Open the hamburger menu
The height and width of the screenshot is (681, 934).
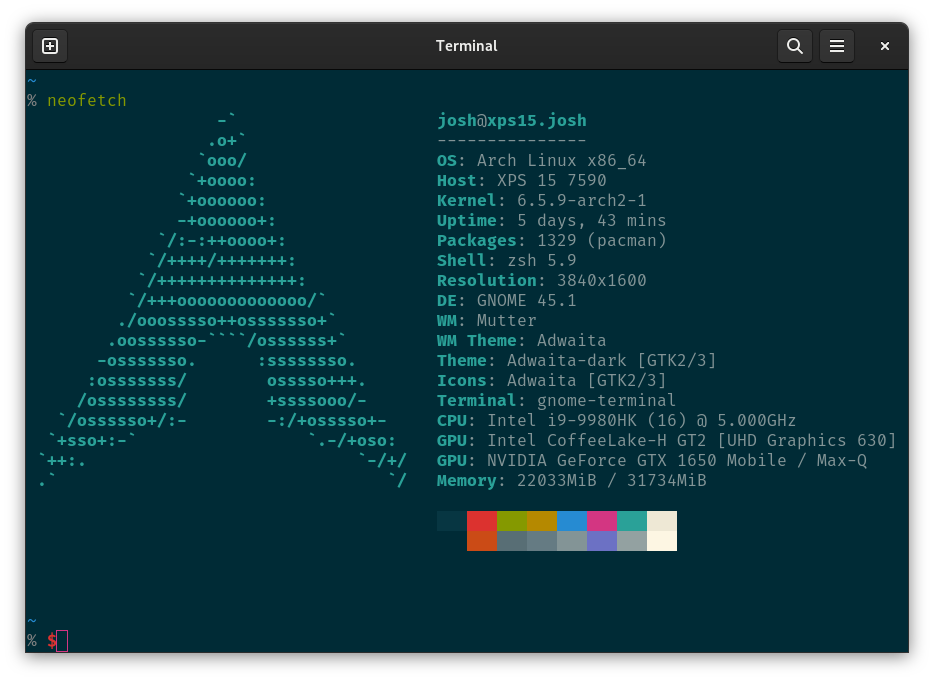click(837, 46)
